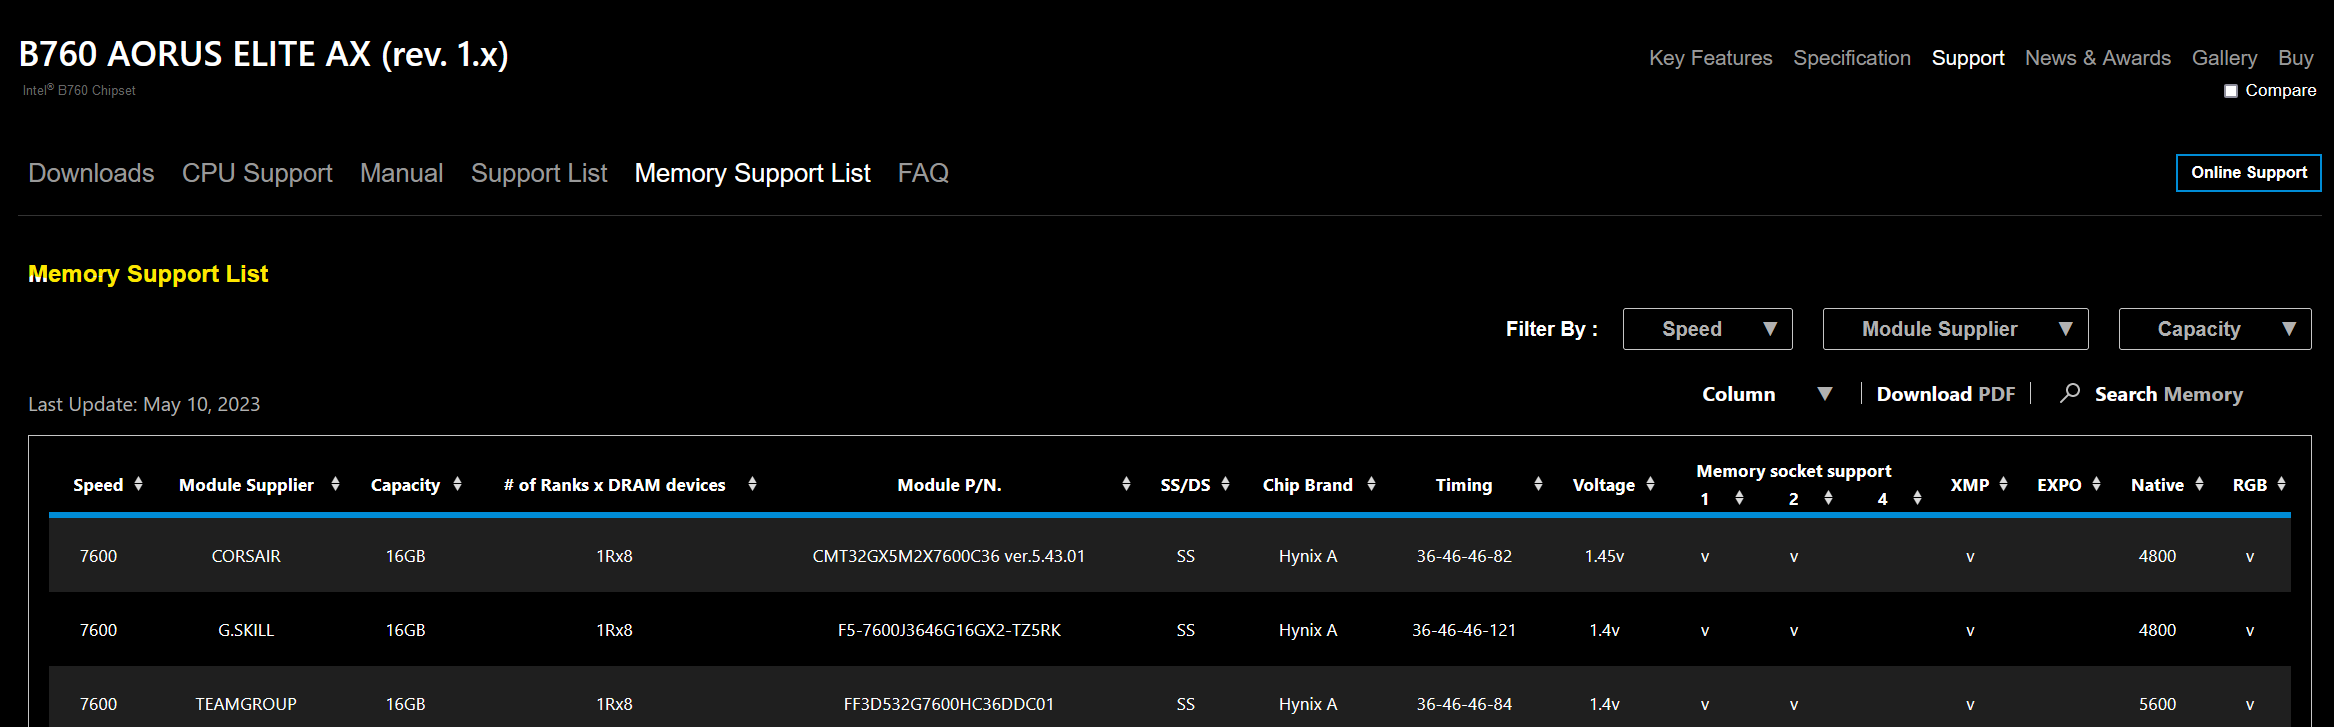Open the Capacity filter dropdown
2334x727 pixels.
point(2214,329)
